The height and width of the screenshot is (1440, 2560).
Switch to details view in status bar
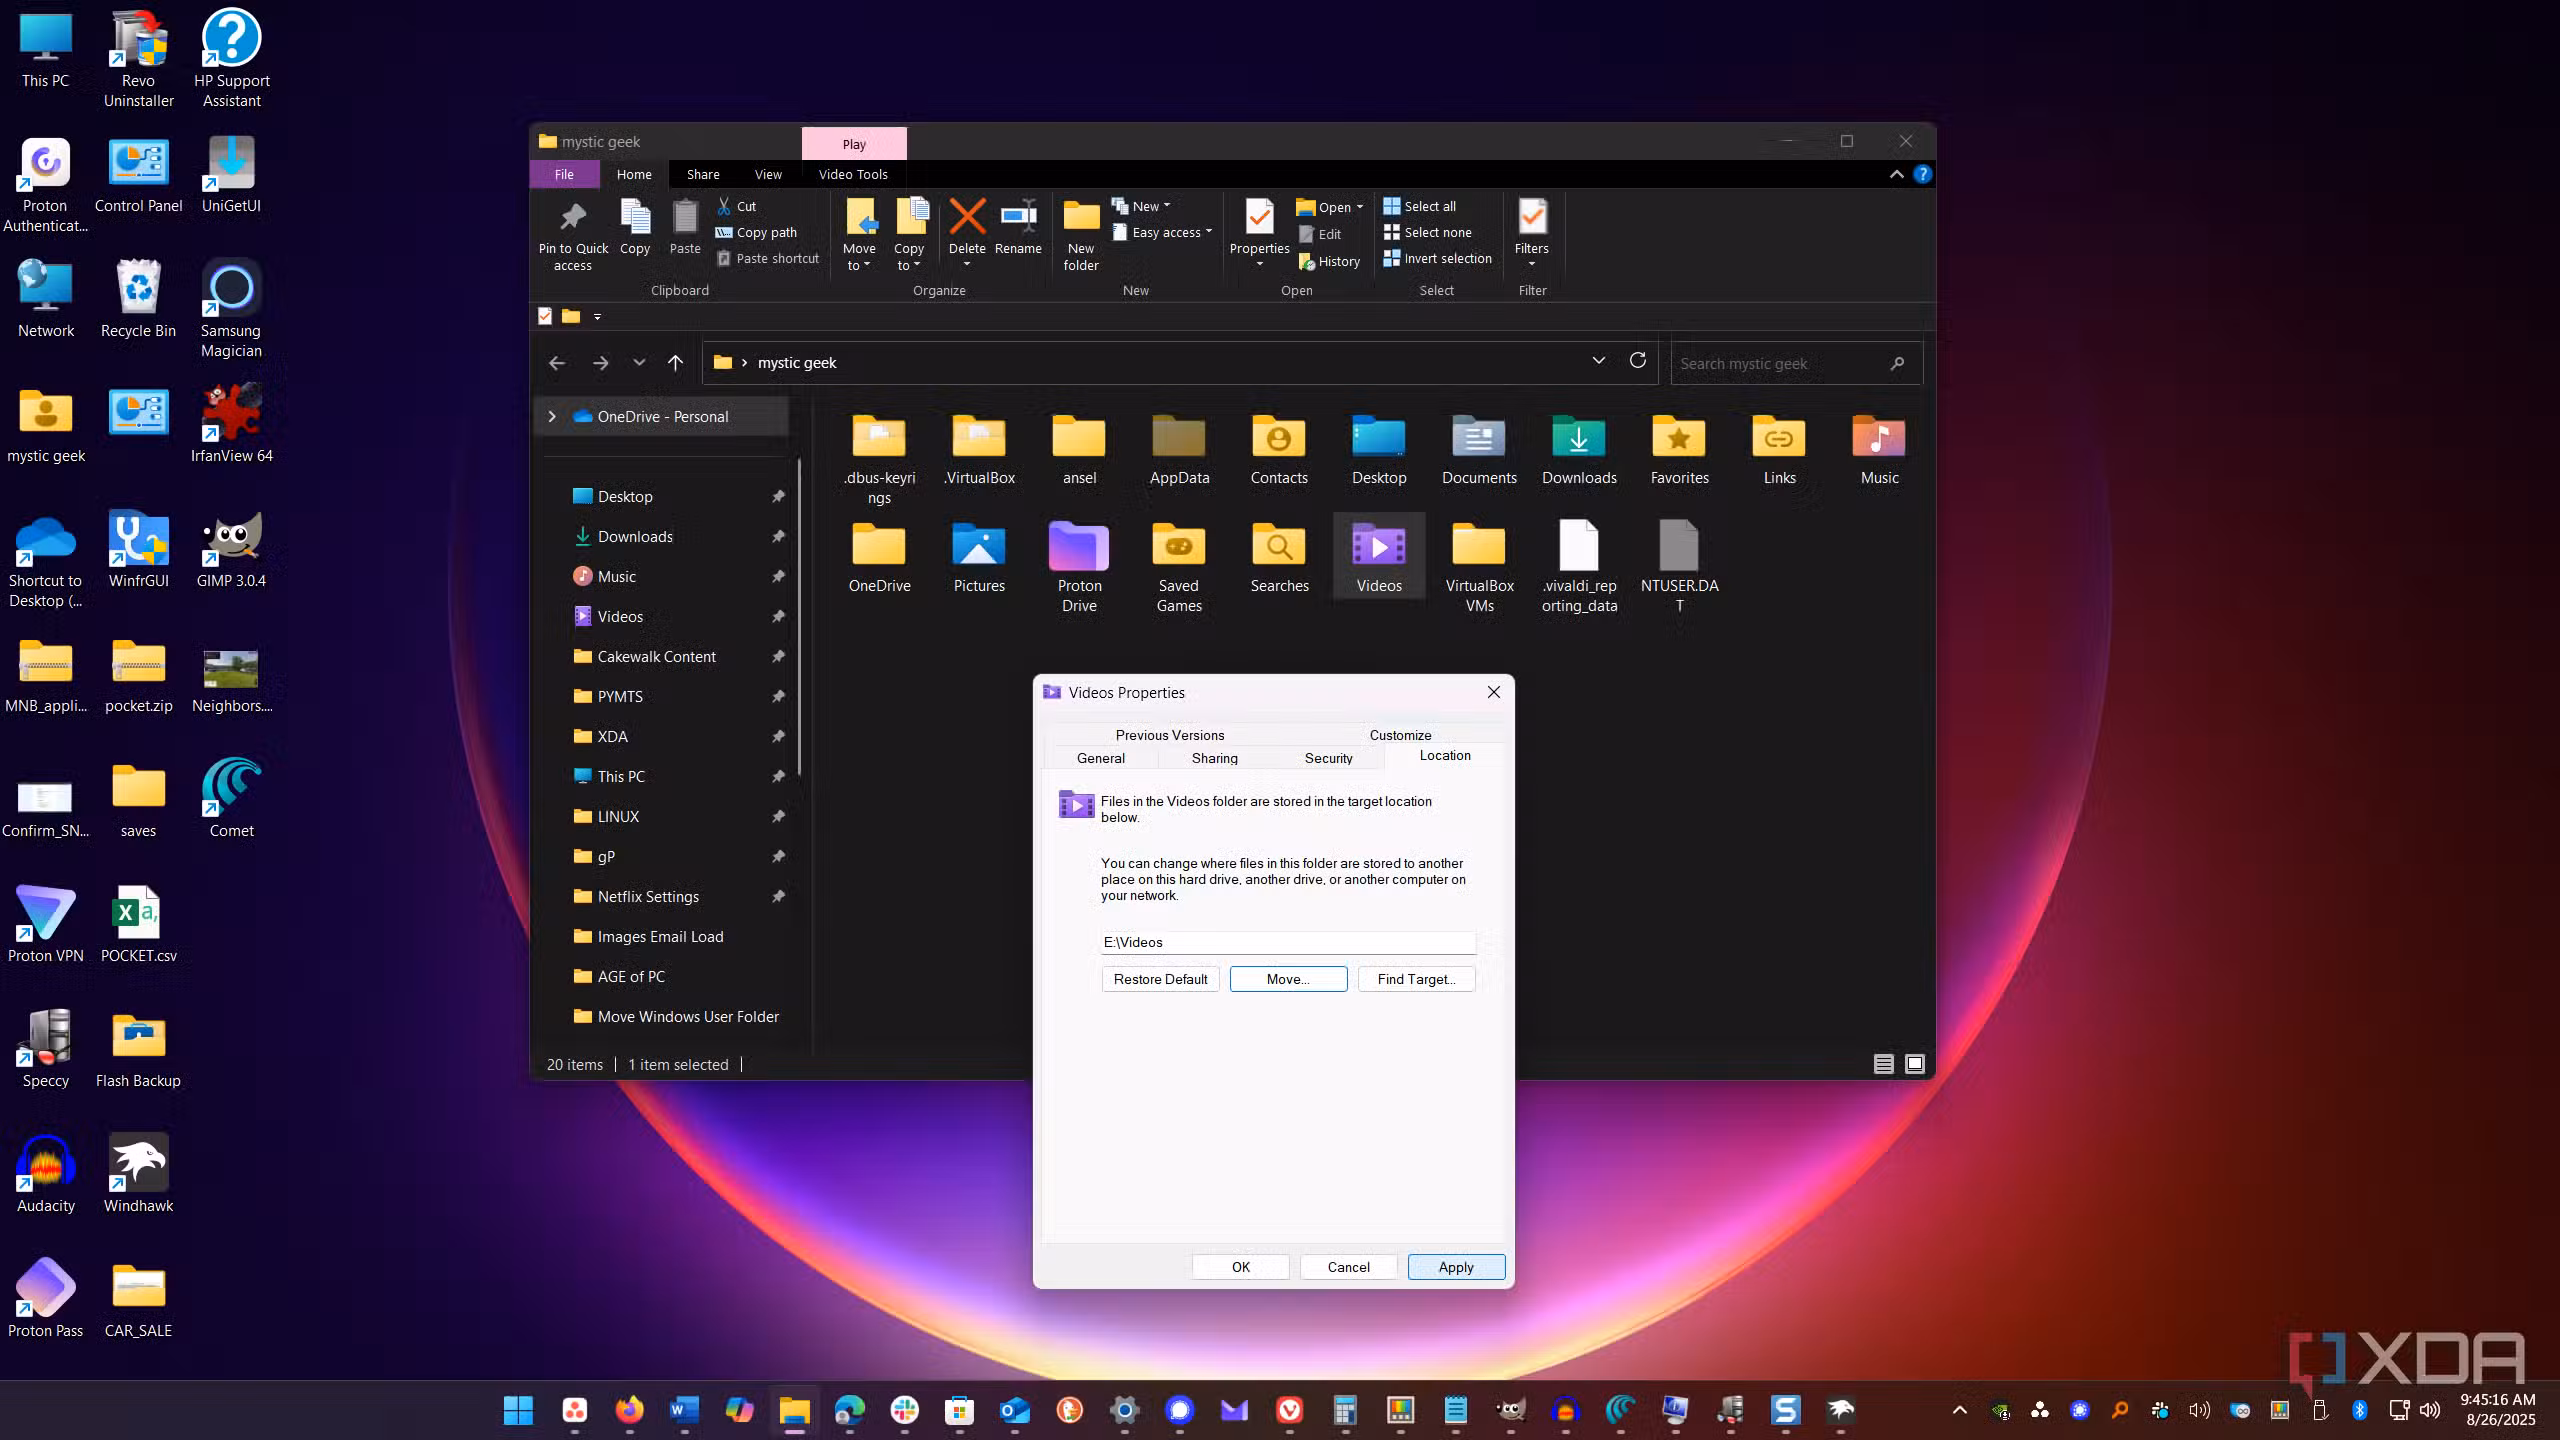[1883, 1064]
